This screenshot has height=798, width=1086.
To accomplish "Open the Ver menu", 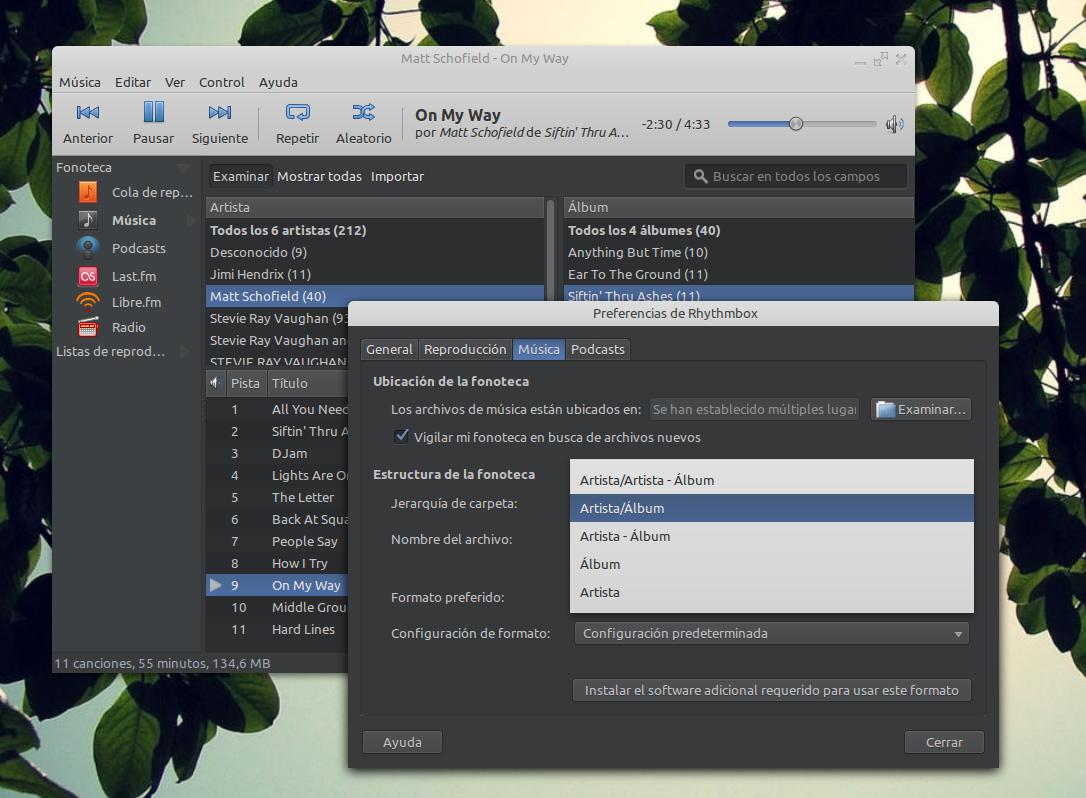I will pos(175,82).
